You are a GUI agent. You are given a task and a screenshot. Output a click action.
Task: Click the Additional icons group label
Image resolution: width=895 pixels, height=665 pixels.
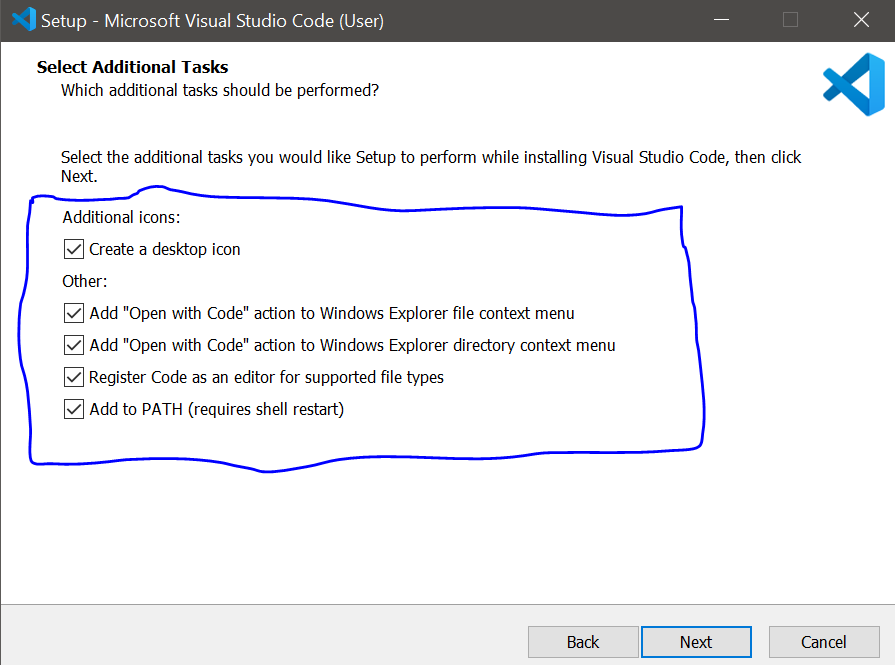(121, 217)
